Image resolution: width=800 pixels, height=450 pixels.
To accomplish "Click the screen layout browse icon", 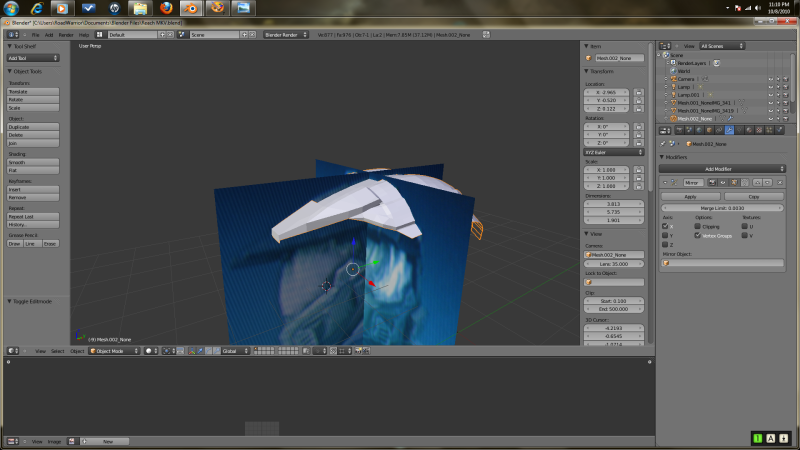I will click(99, 35).
